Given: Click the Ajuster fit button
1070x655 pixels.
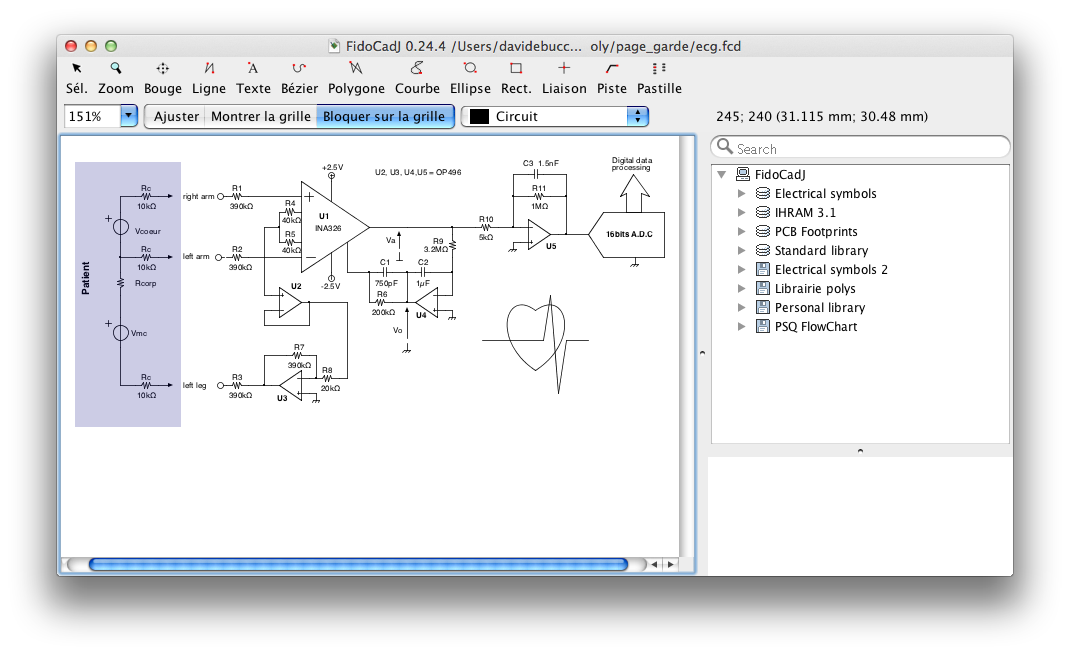Looking at the screenshot, I should [x=176, y=116].
